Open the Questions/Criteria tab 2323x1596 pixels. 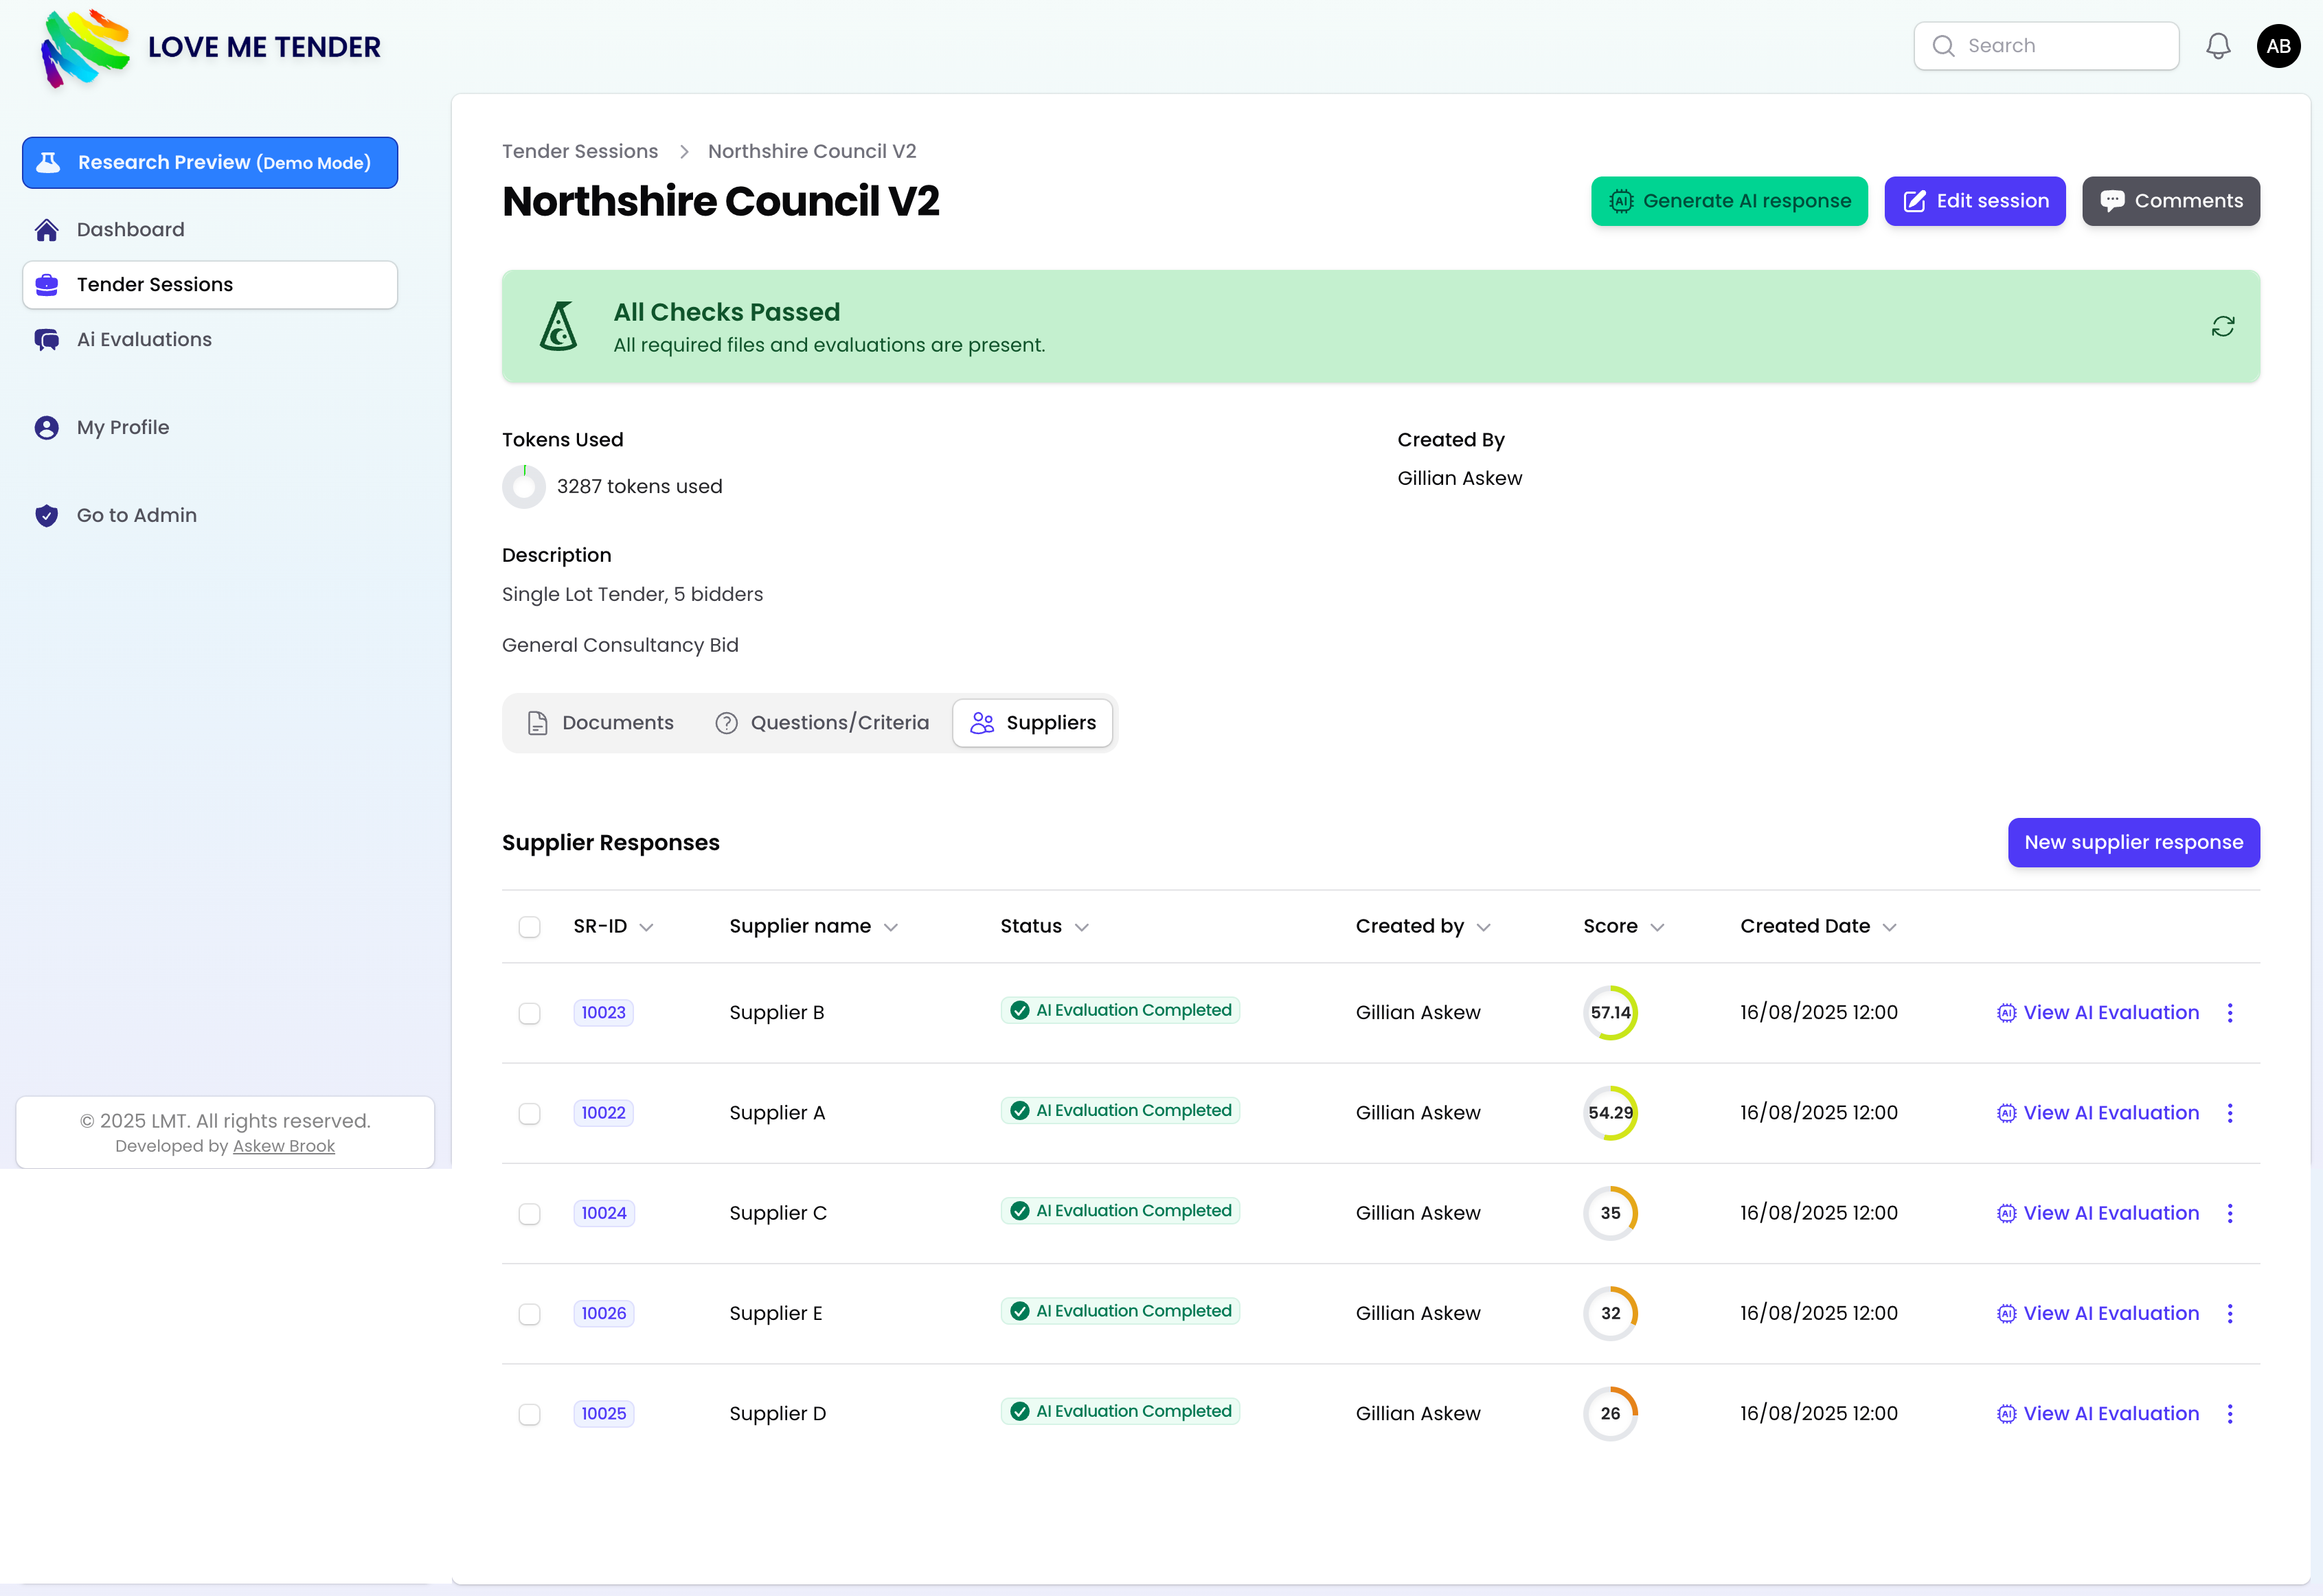coord(822,723)
